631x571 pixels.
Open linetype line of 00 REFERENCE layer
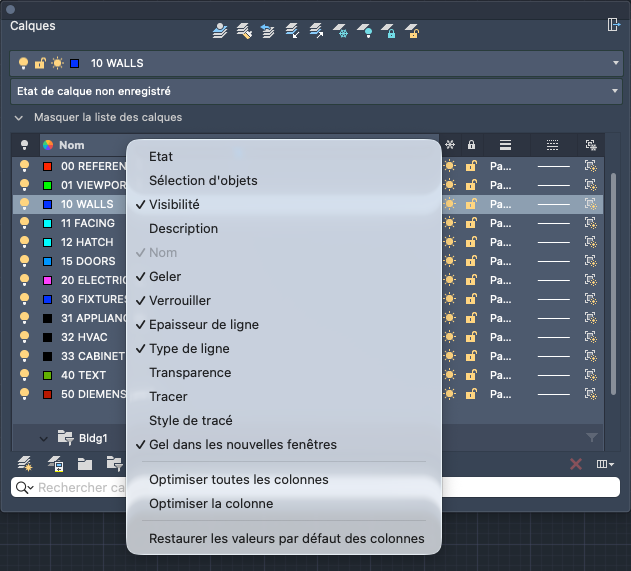(x=554, y=166)
